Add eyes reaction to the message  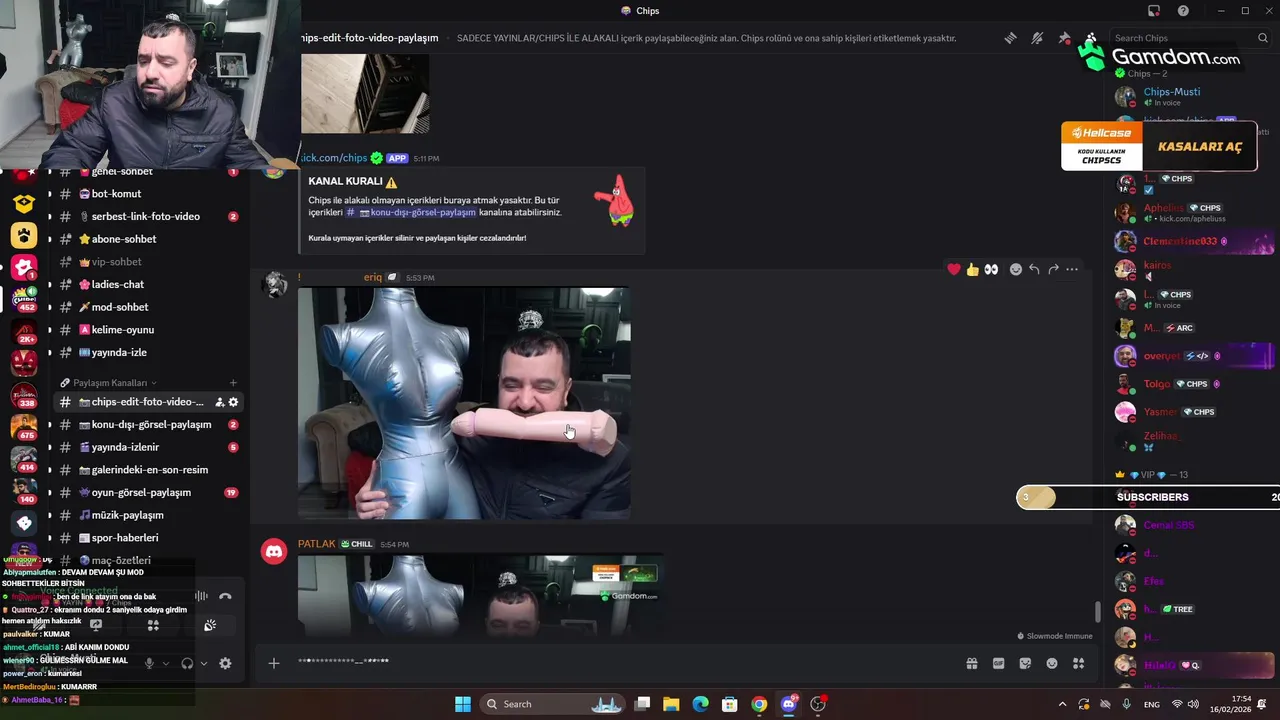(x=991, y=269)
